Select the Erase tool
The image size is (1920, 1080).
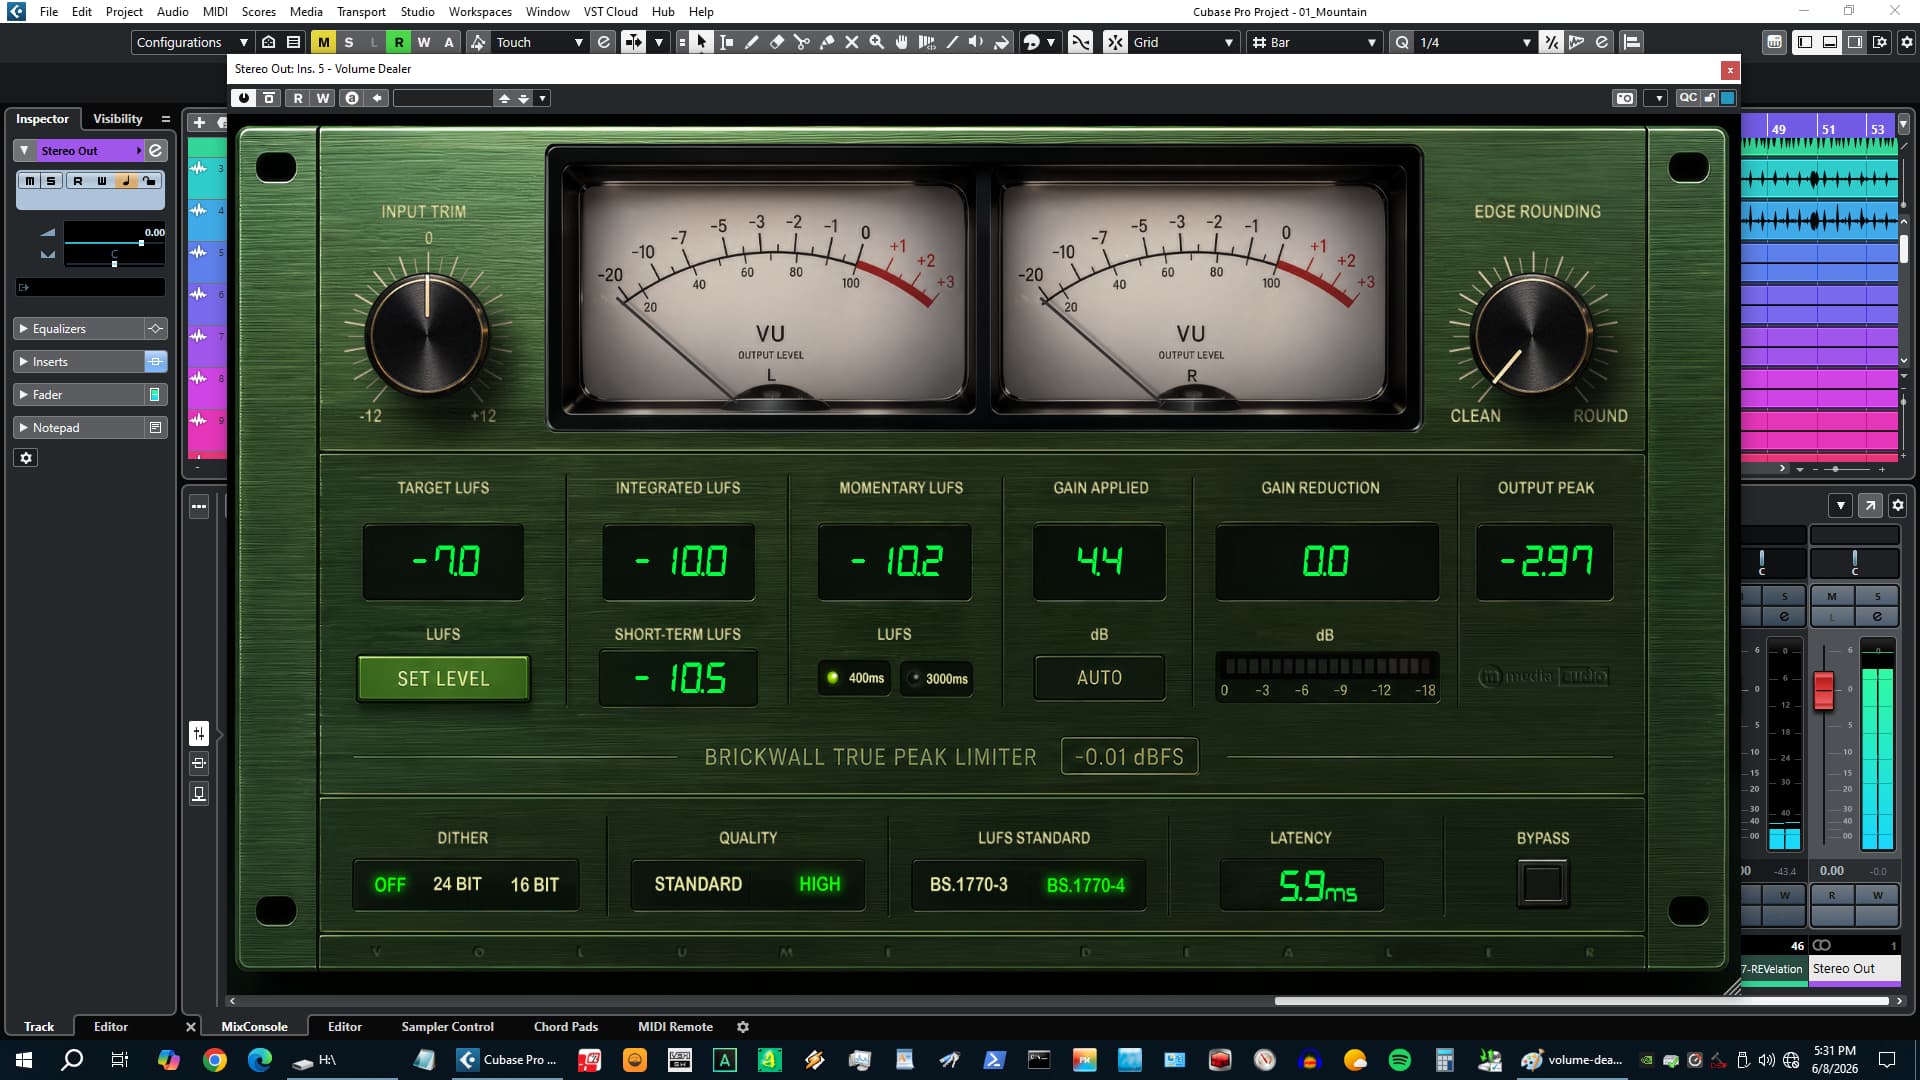click(x=777, y=42)
